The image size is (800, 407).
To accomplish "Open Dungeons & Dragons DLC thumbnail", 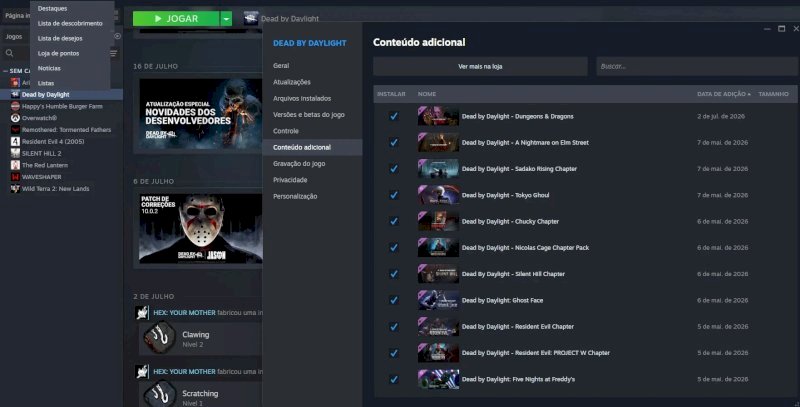I will pyautogui.click(x=438, y=116).
